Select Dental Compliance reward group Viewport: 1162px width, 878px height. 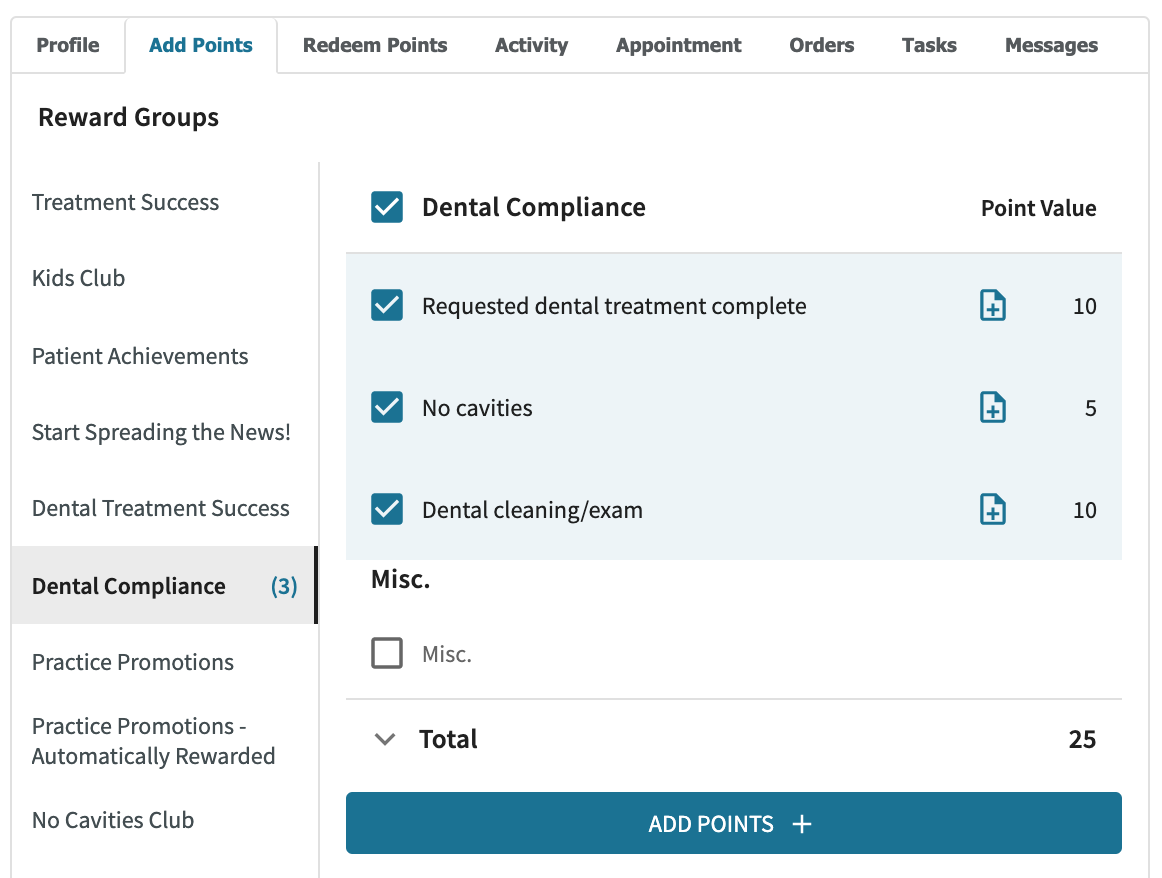tap(165, 585)
